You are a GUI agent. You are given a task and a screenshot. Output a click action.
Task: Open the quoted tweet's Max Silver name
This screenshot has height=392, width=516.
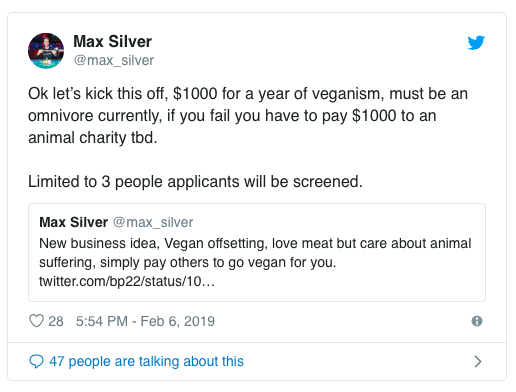click(x=74, y=222)
